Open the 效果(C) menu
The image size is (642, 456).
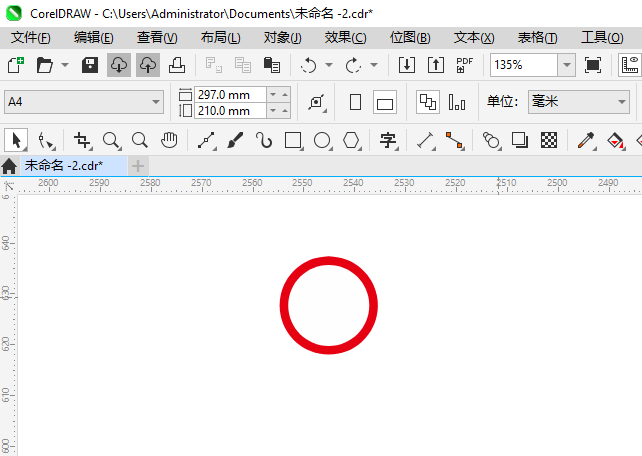coord(346,38)
